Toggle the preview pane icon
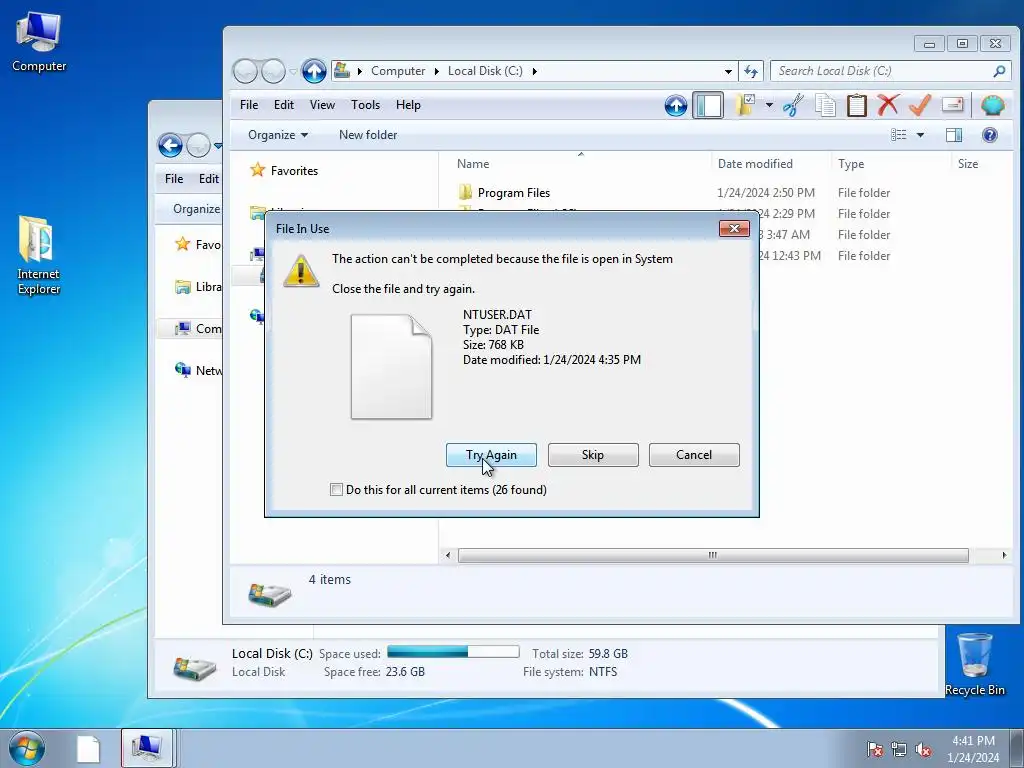1024x768 pixels. [954, 135]
